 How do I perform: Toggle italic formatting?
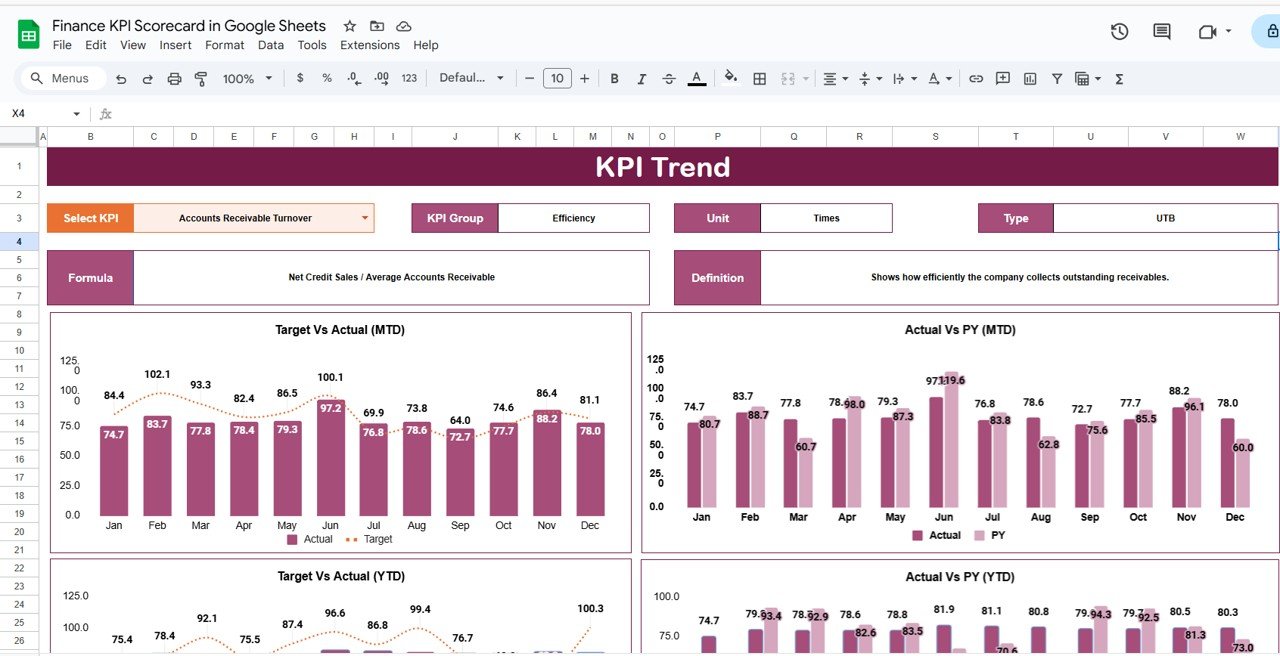point(641,79)
